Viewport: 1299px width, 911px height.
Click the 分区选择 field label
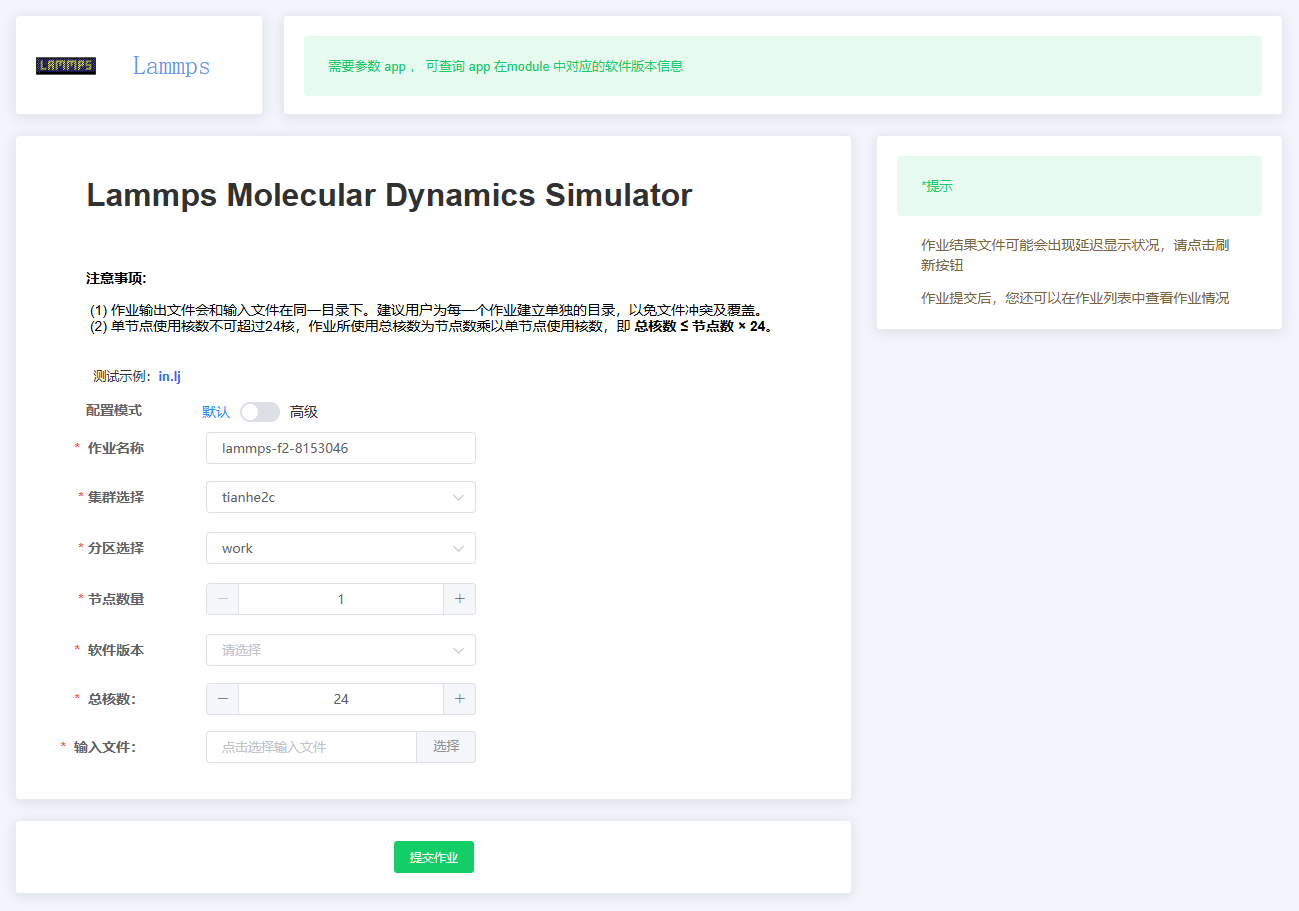click(116, 548)
